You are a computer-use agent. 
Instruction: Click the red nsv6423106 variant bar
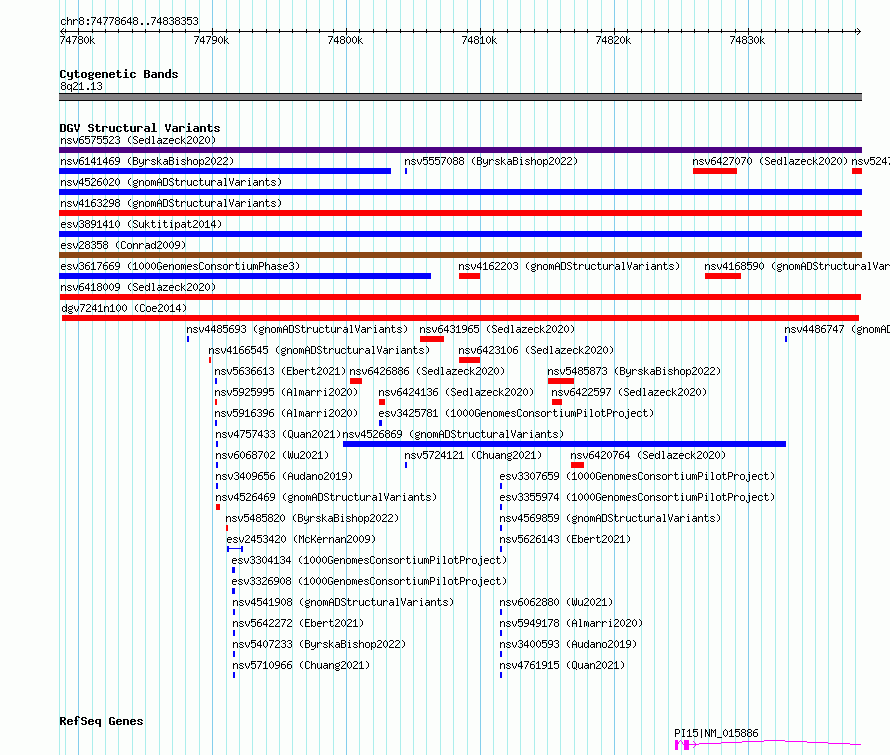469,360
